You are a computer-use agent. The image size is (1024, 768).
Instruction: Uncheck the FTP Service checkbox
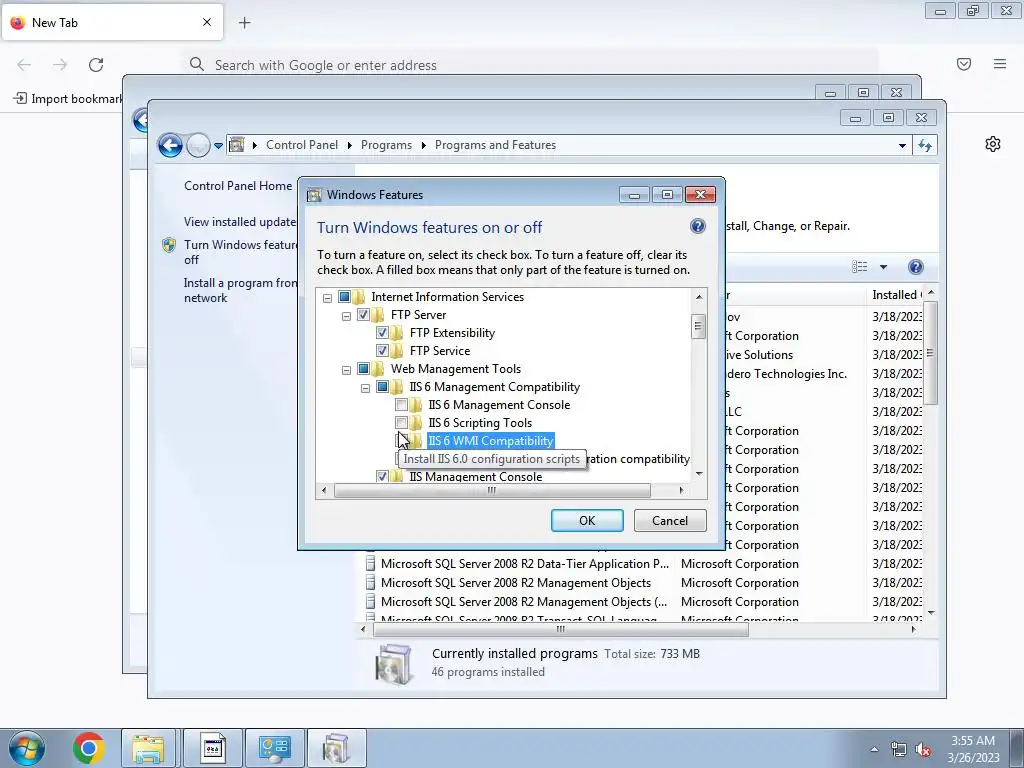(382, 351)
